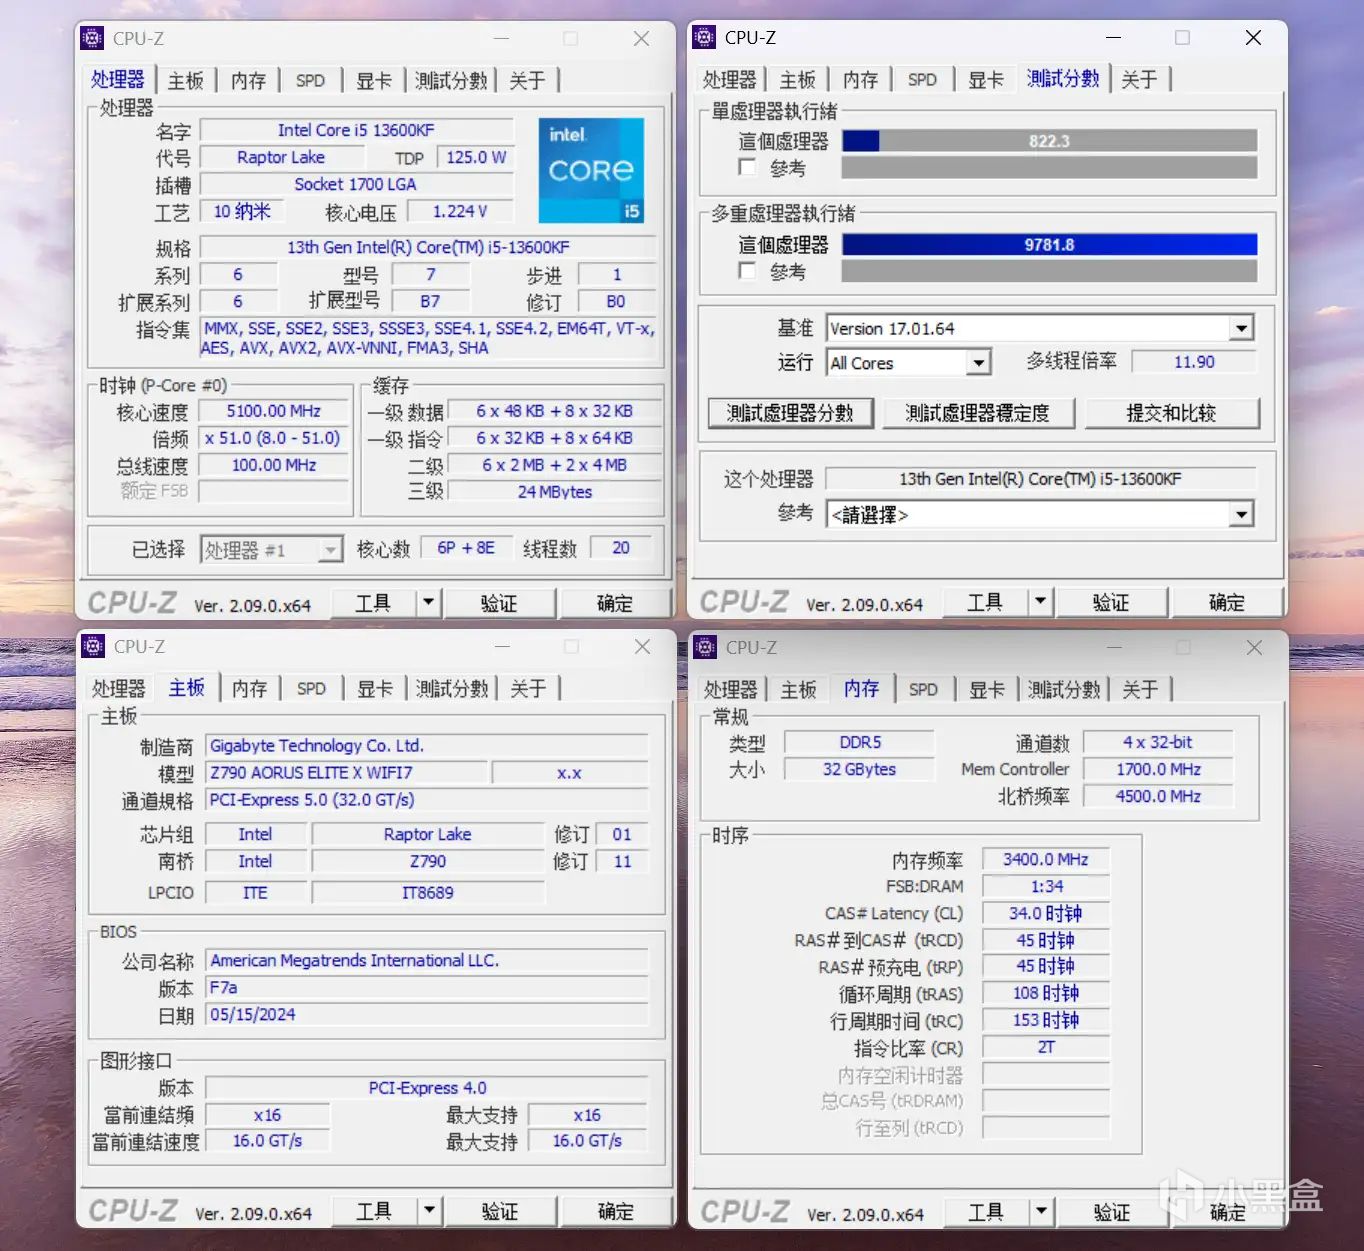
Task: Open 測試分數 tab in memory window
Action: pos(1064,689)
